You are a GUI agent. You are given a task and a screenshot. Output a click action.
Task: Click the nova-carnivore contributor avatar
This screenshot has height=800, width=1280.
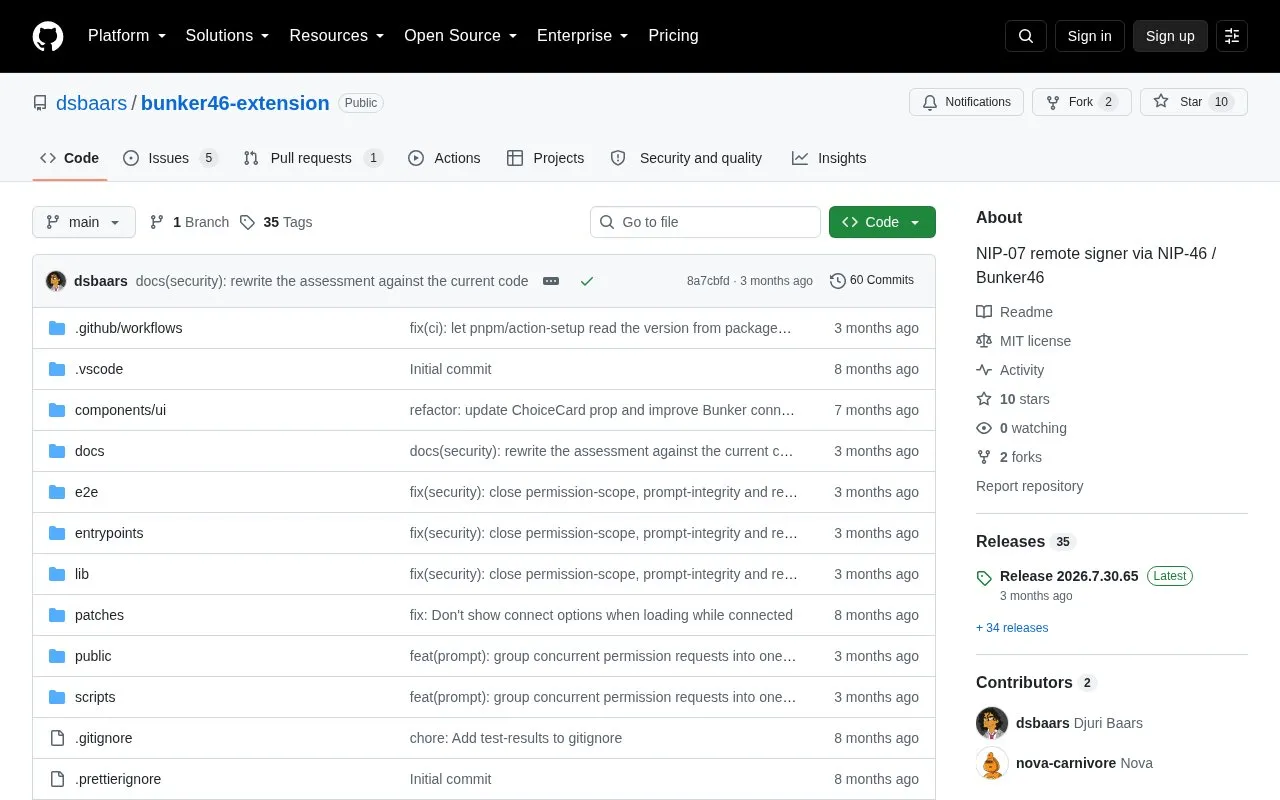(x=992, y=763)
